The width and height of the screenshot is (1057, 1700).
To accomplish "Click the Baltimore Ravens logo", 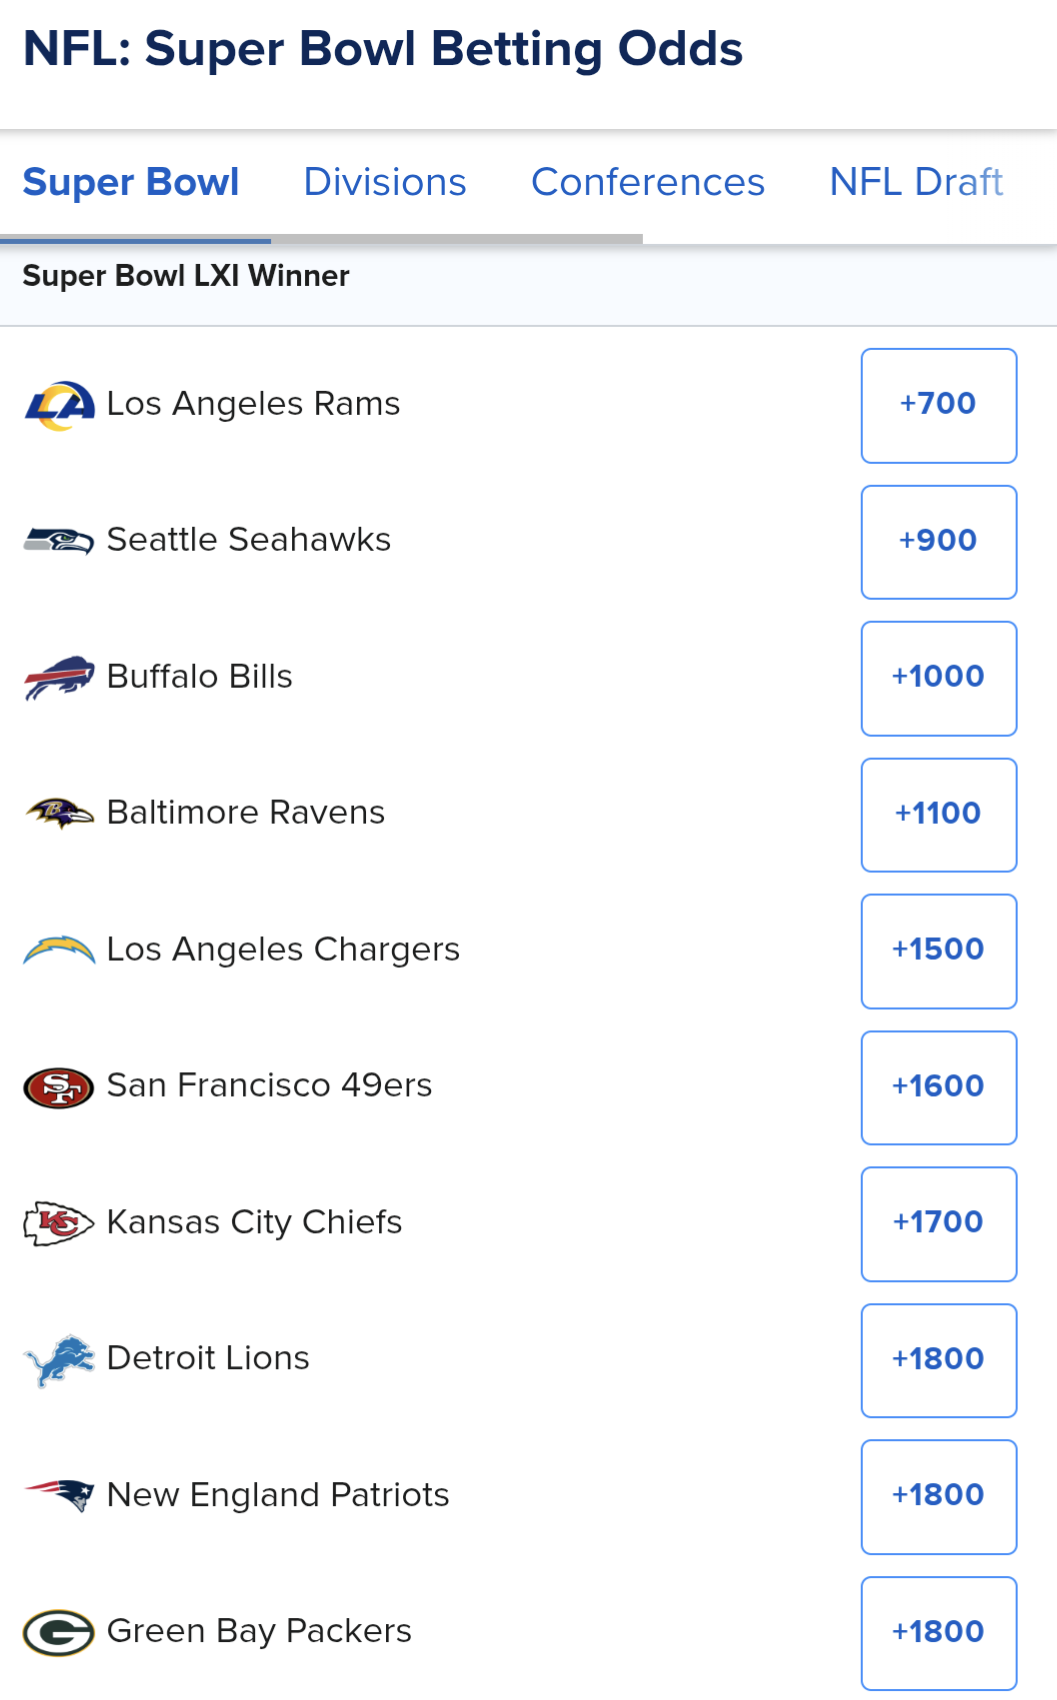I will [x=59, y=813].
